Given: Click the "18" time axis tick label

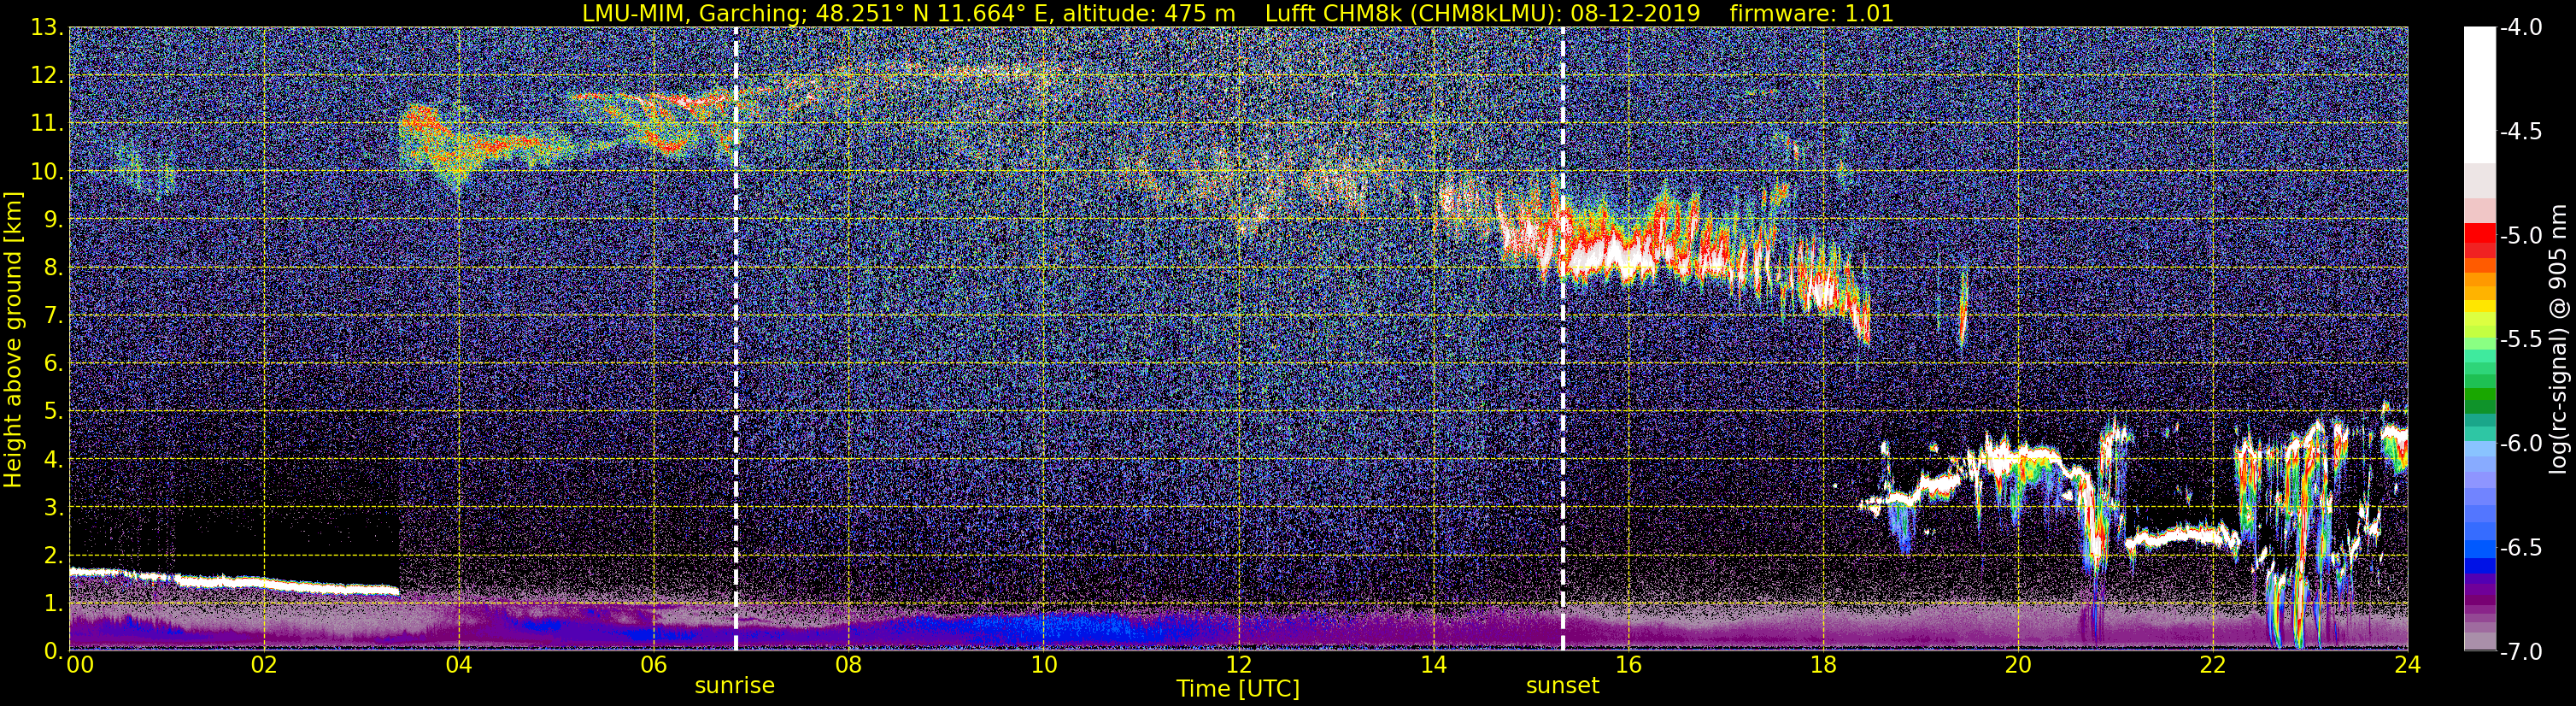Looking at the screenshot, I should tap(1823, 665).
